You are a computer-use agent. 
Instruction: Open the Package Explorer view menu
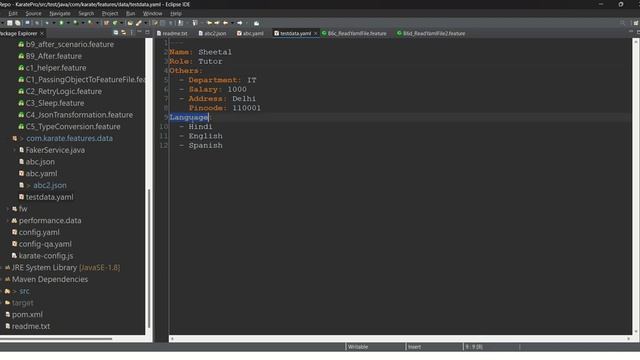(131, 33)
